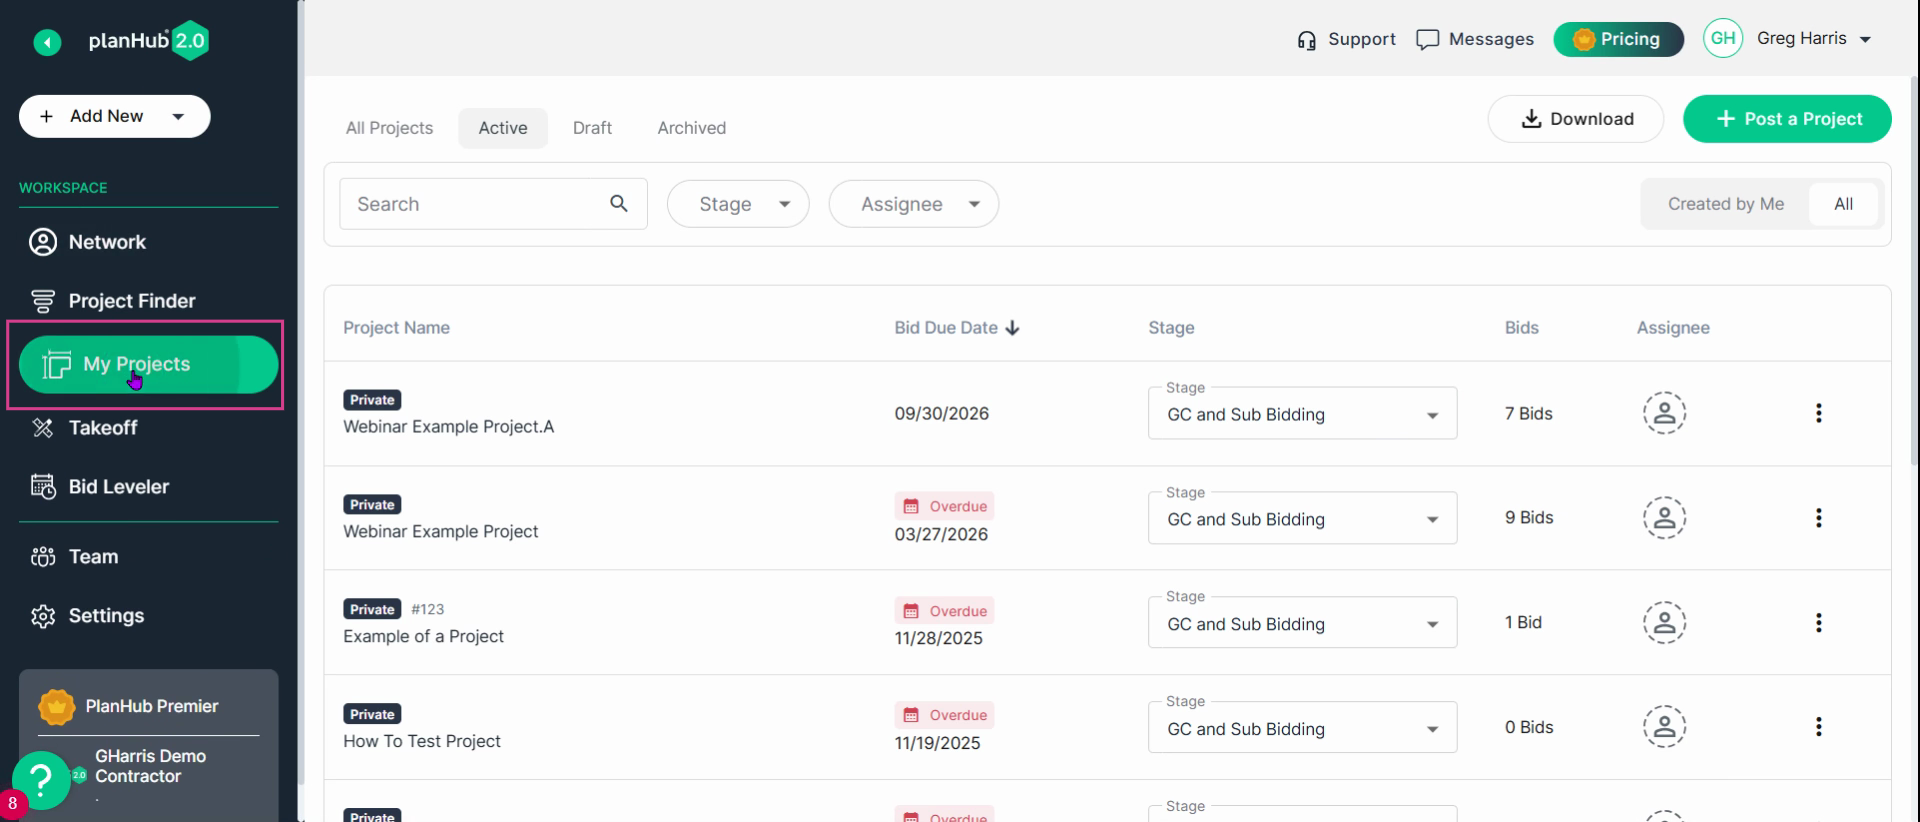This screenshot has height=822, width=1920.
Task: Open the Pricing page button
Action: point(1618,39)
